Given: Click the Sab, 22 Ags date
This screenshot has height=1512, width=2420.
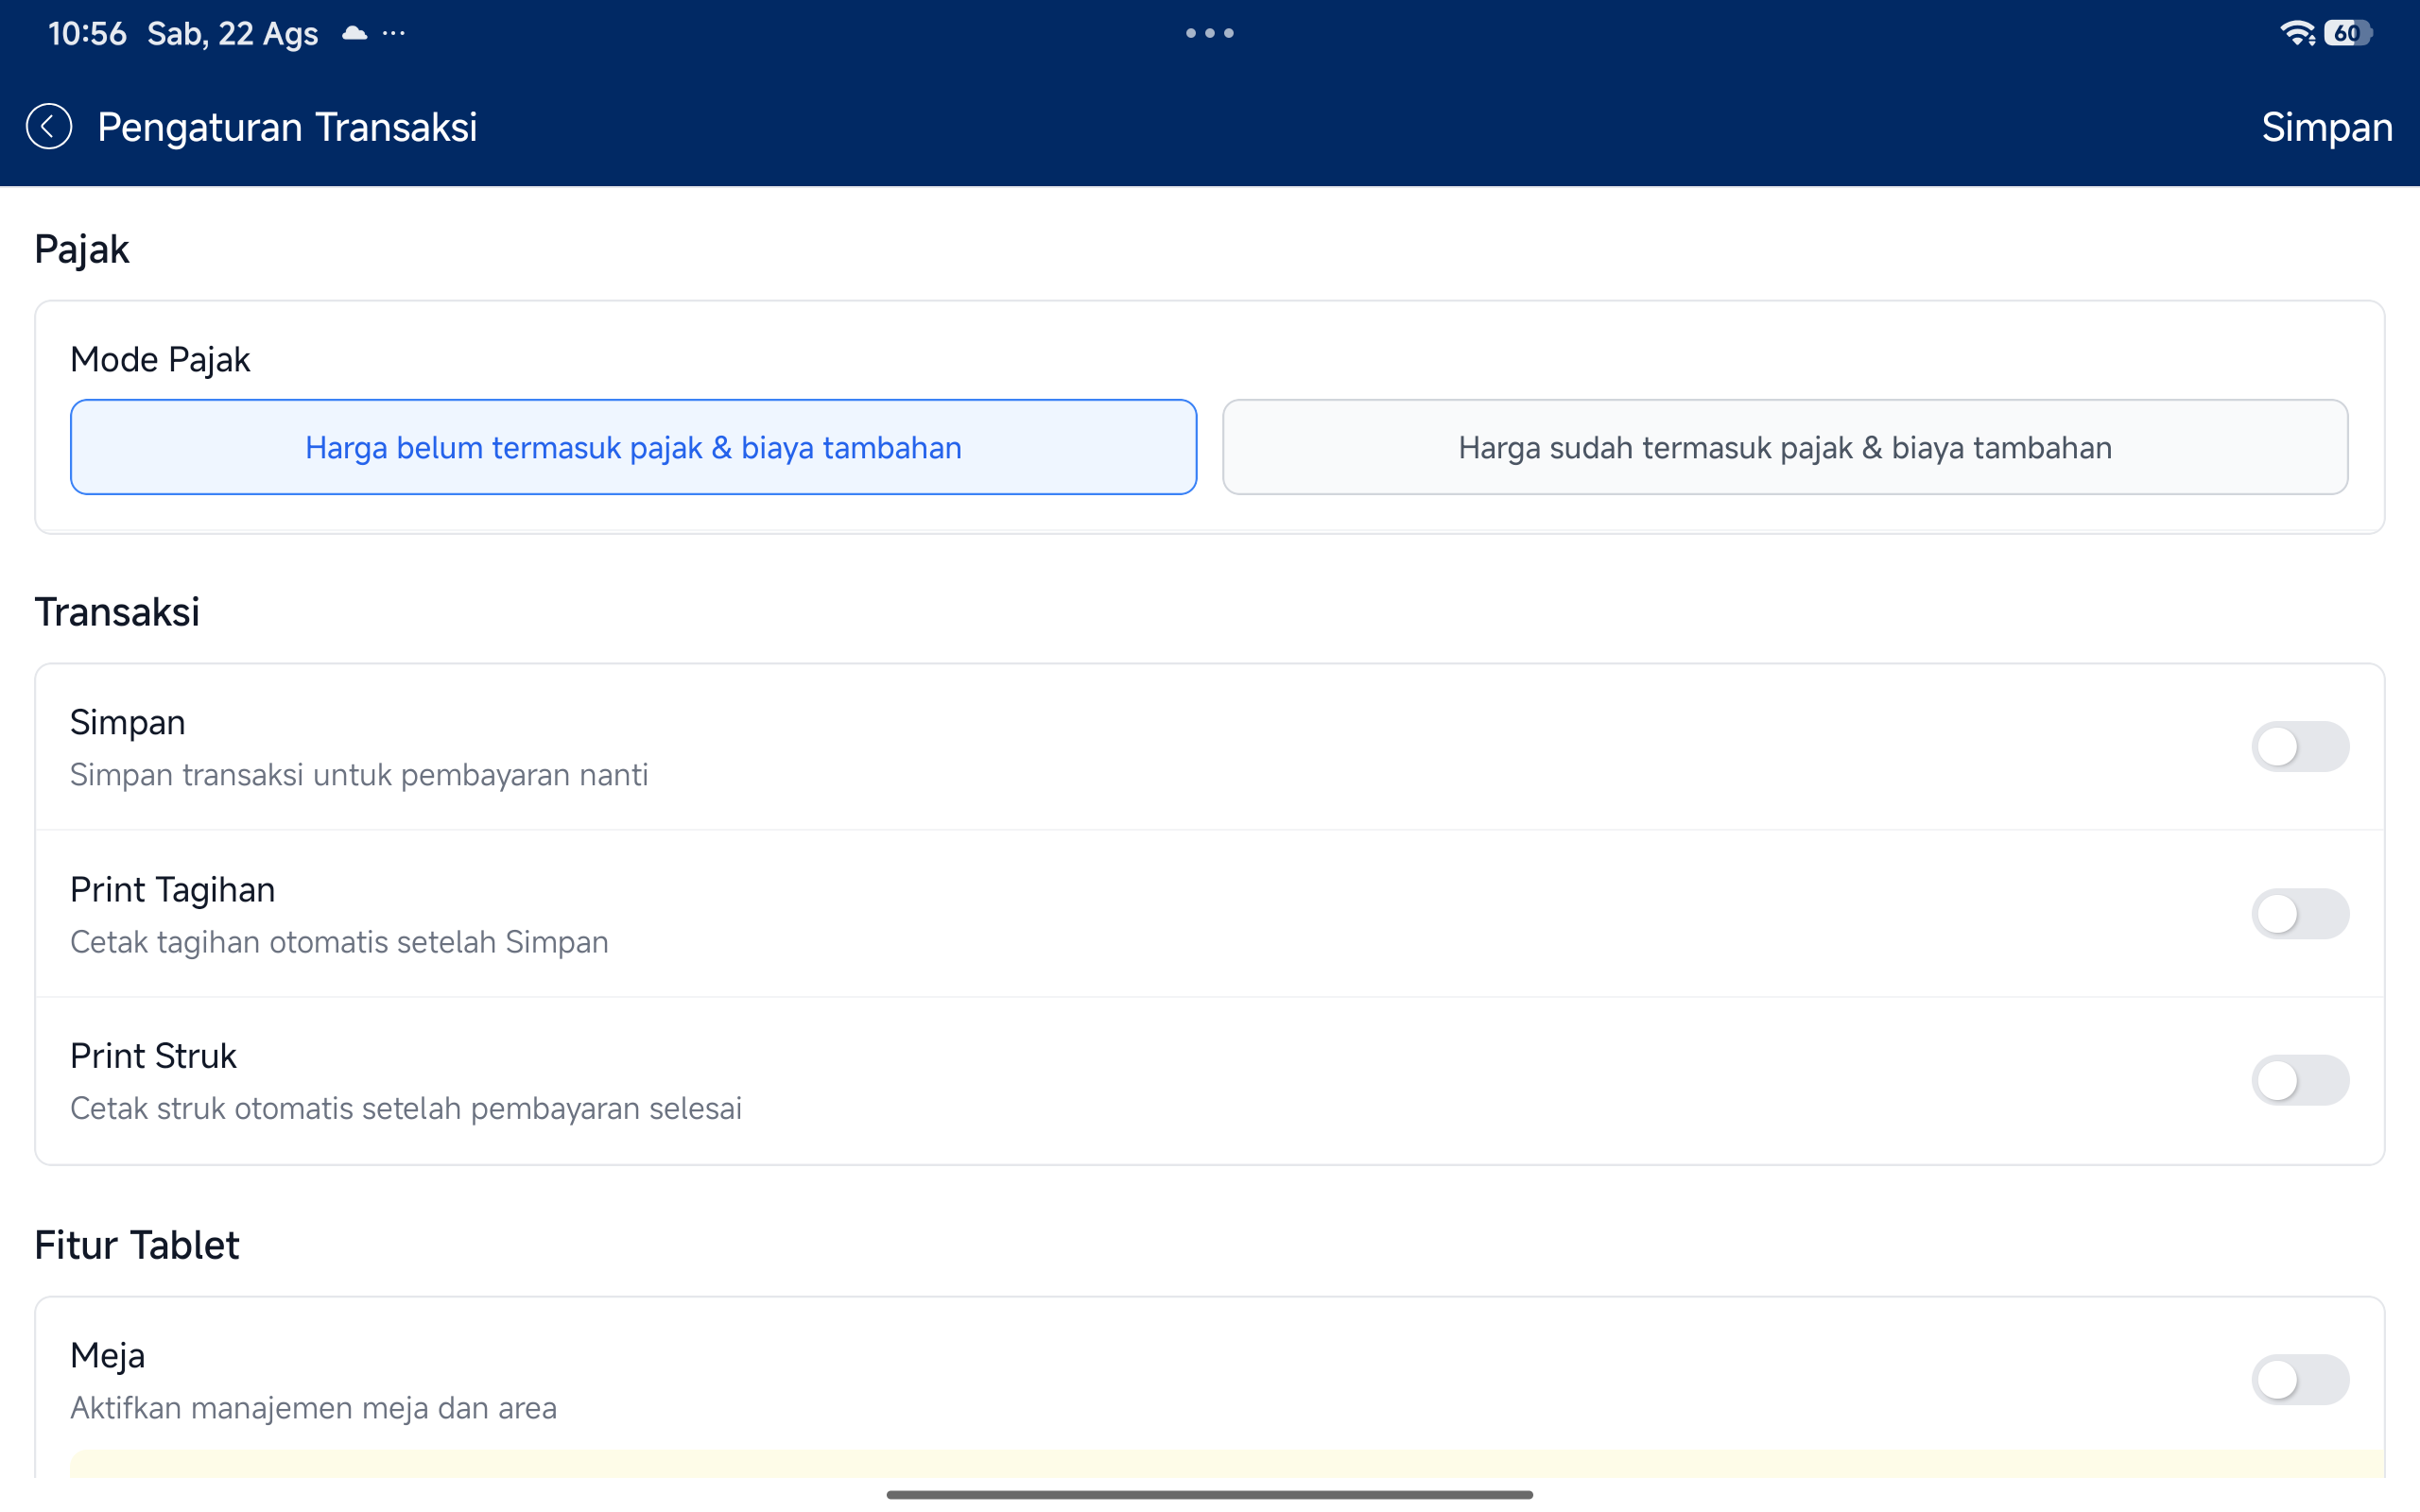Looking at the screenshot, I should click(232, 34).
